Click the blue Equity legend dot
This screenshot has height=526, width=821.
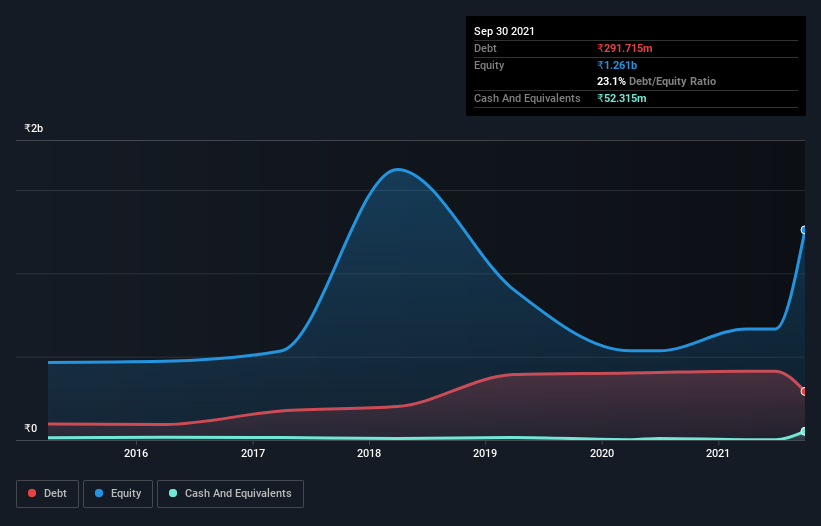coord(99,493)
